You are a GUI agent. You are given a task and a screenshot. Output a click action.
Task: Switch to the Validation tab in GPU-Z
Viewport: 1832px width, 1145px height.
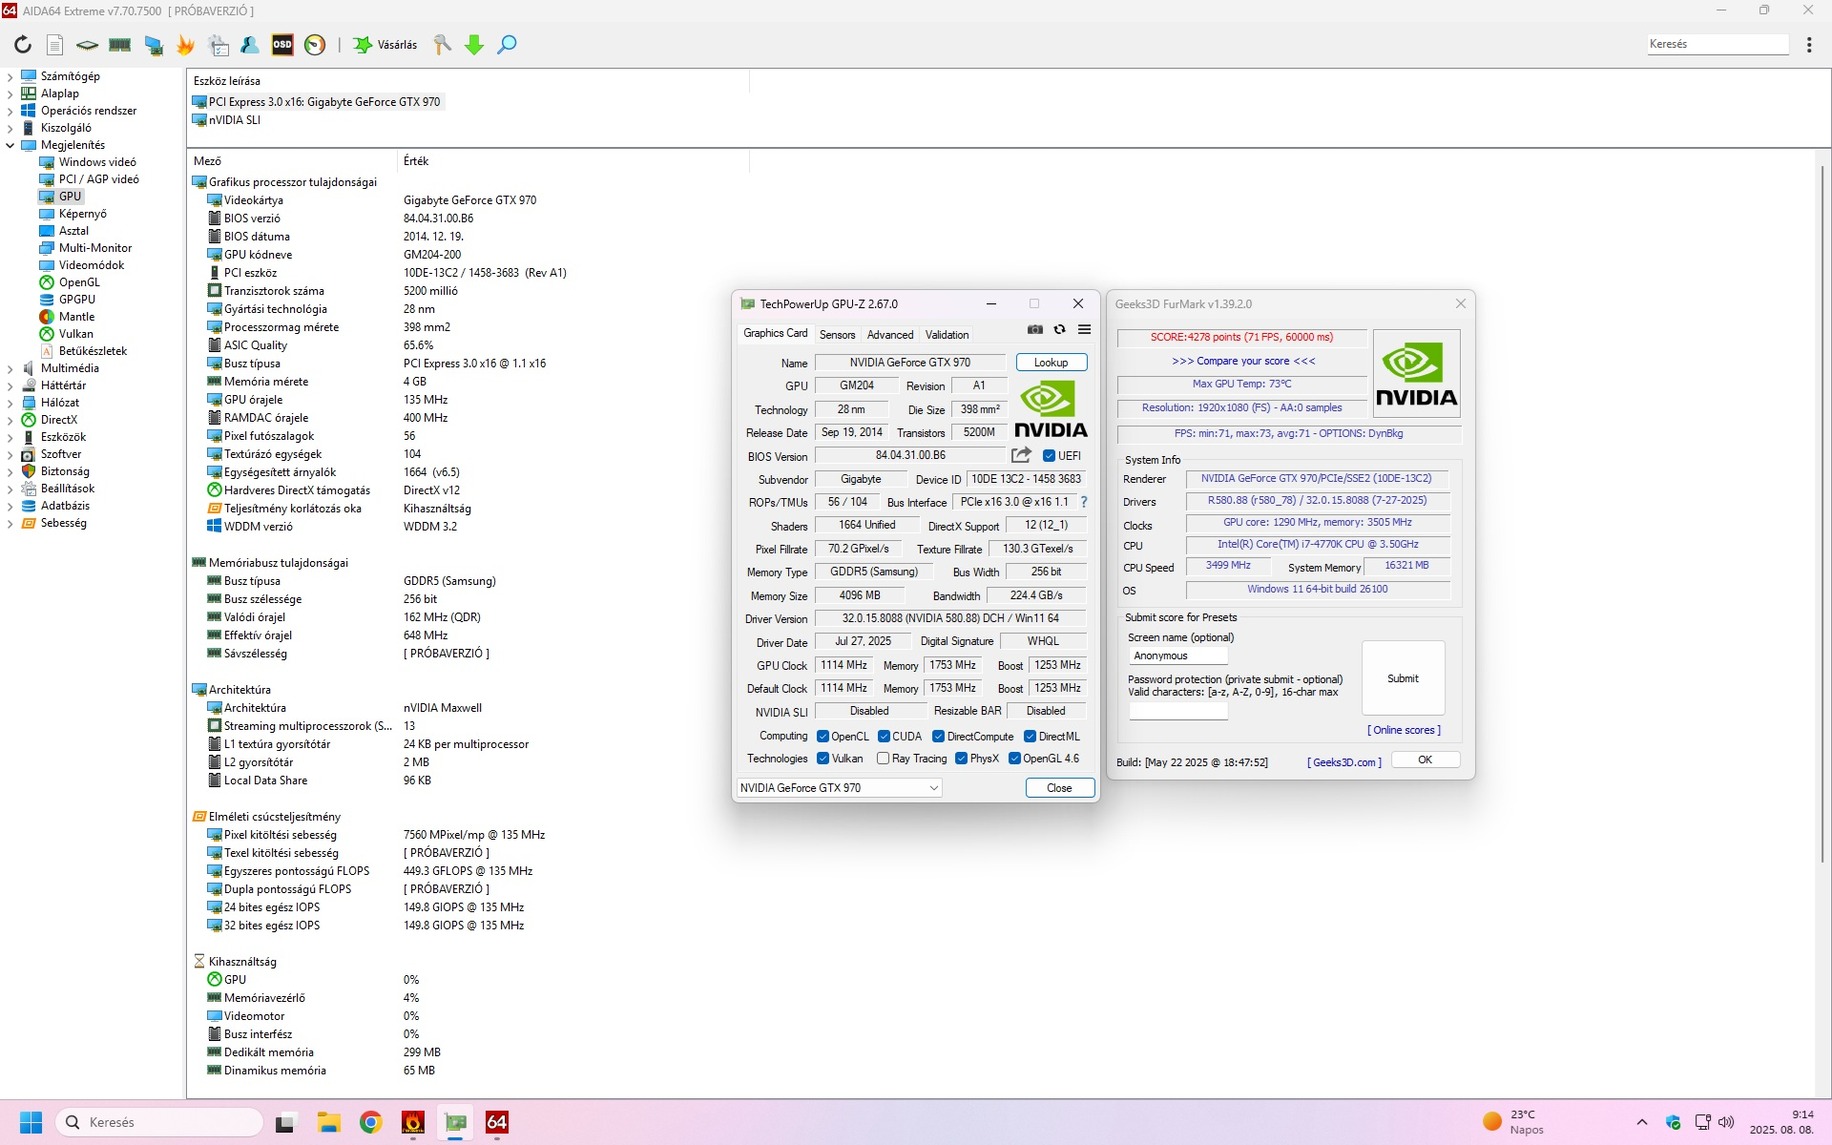tap(947, 335)
